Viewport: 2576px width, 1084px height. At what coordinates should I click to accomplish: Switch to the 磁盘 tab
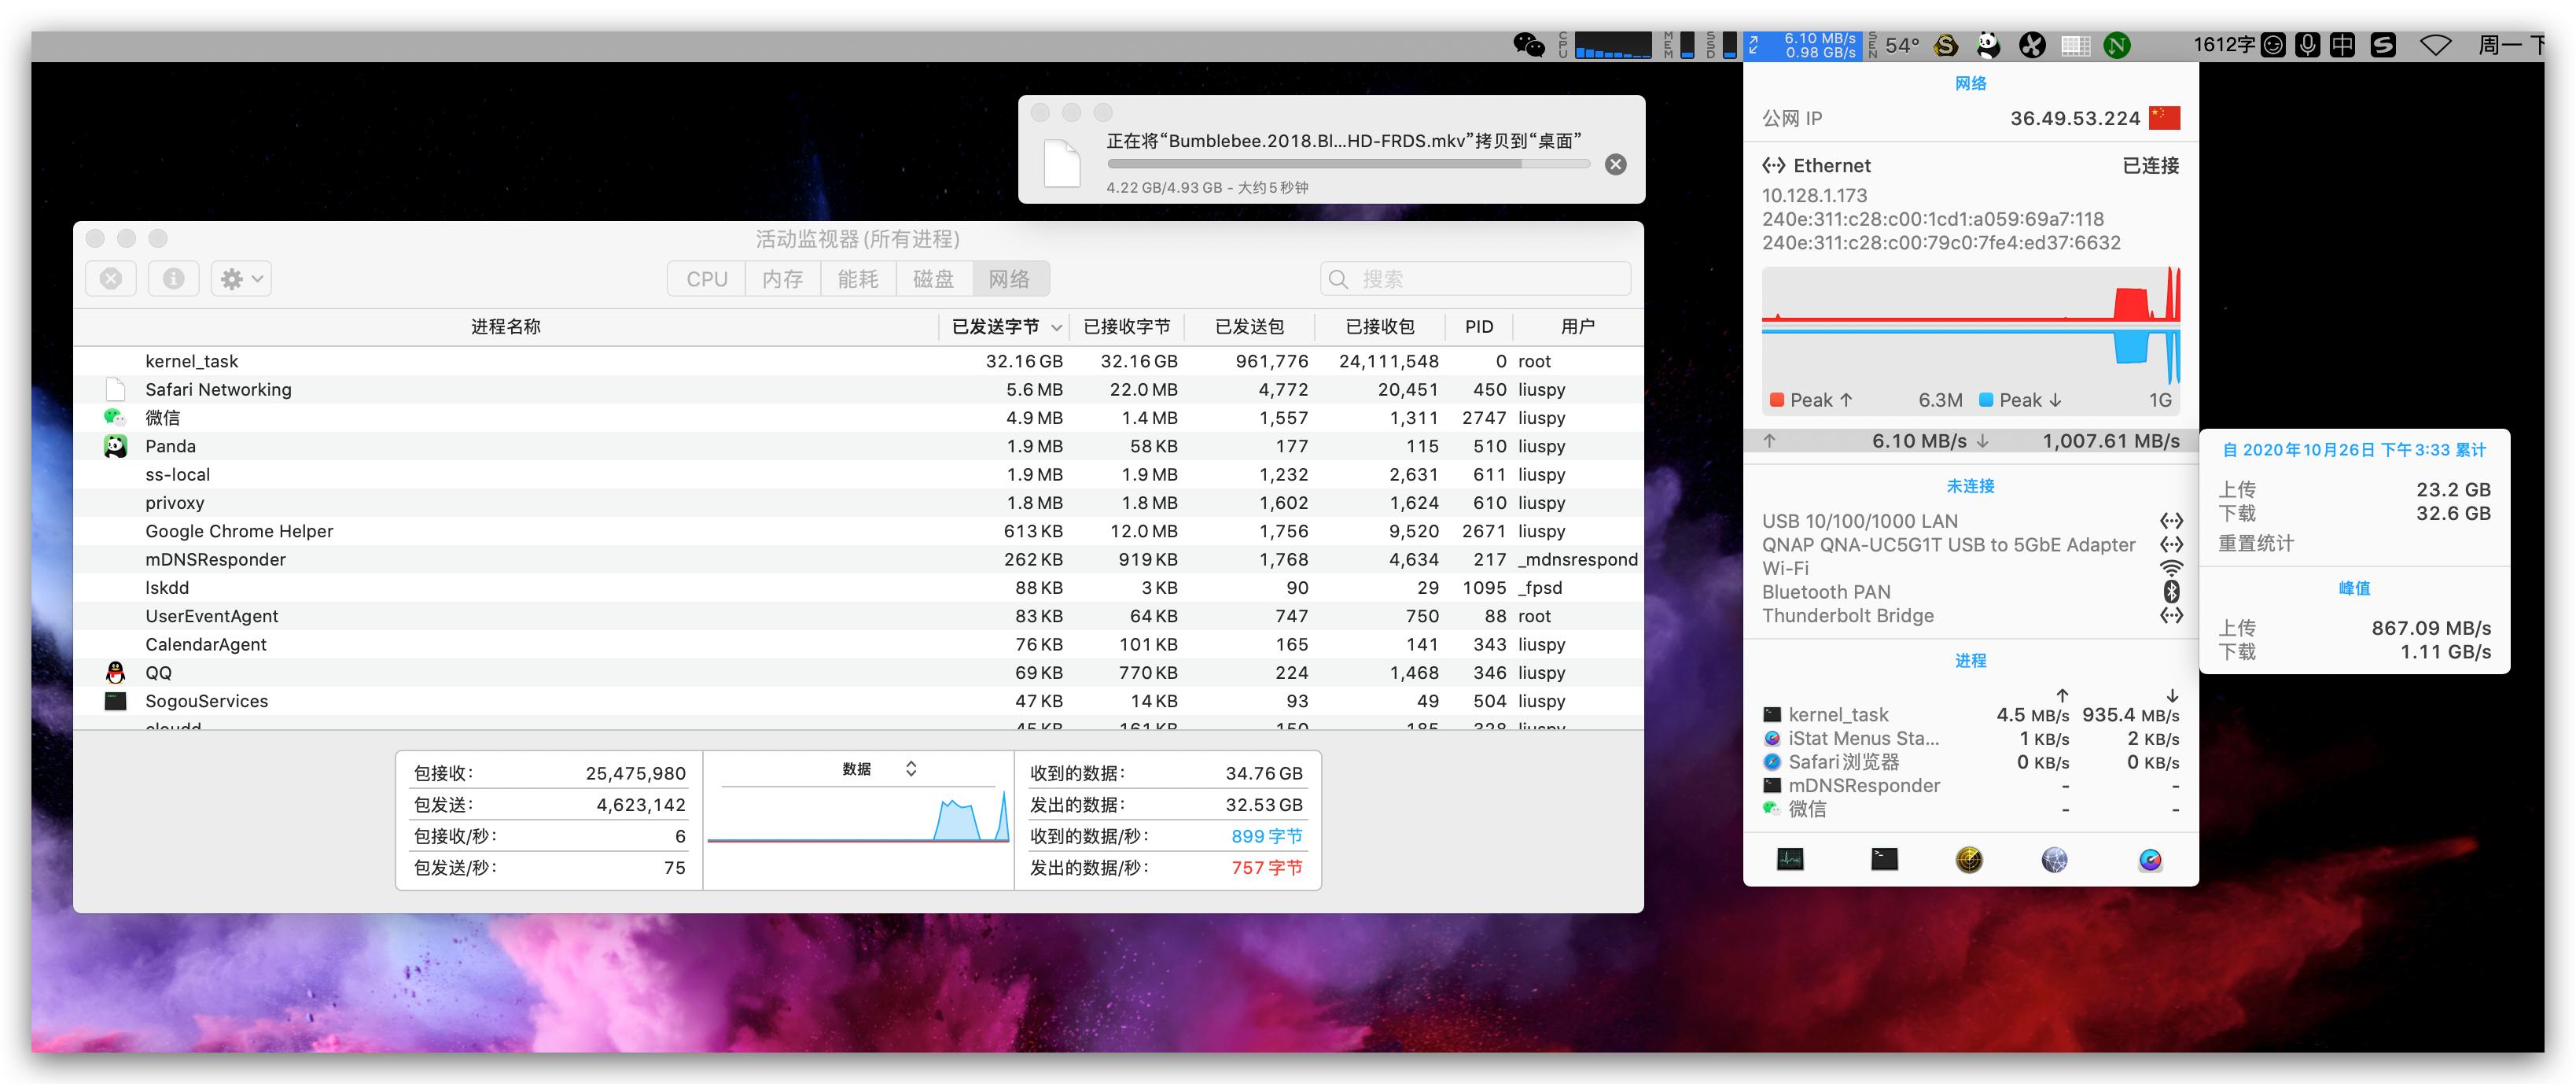click(933, 279)
